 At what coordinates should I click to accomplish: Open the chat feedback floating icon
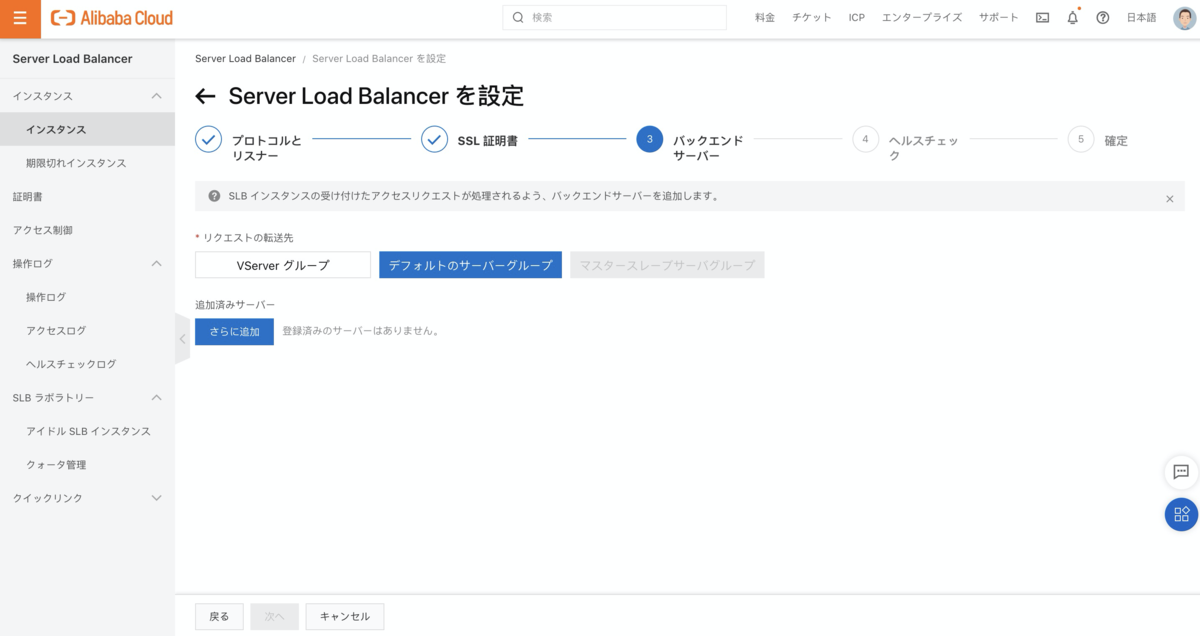[x=1181, y=472]
